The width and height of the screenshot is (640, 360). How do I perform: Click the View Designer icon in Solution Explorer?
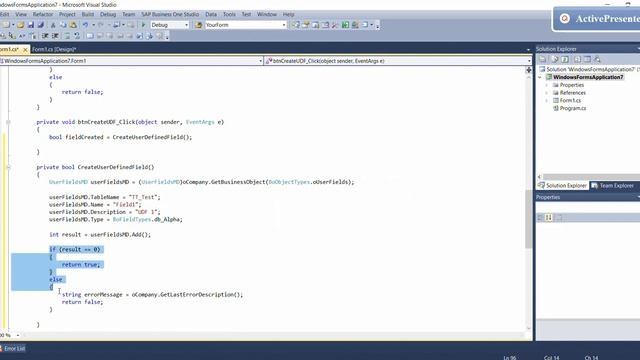coord(587,59)
